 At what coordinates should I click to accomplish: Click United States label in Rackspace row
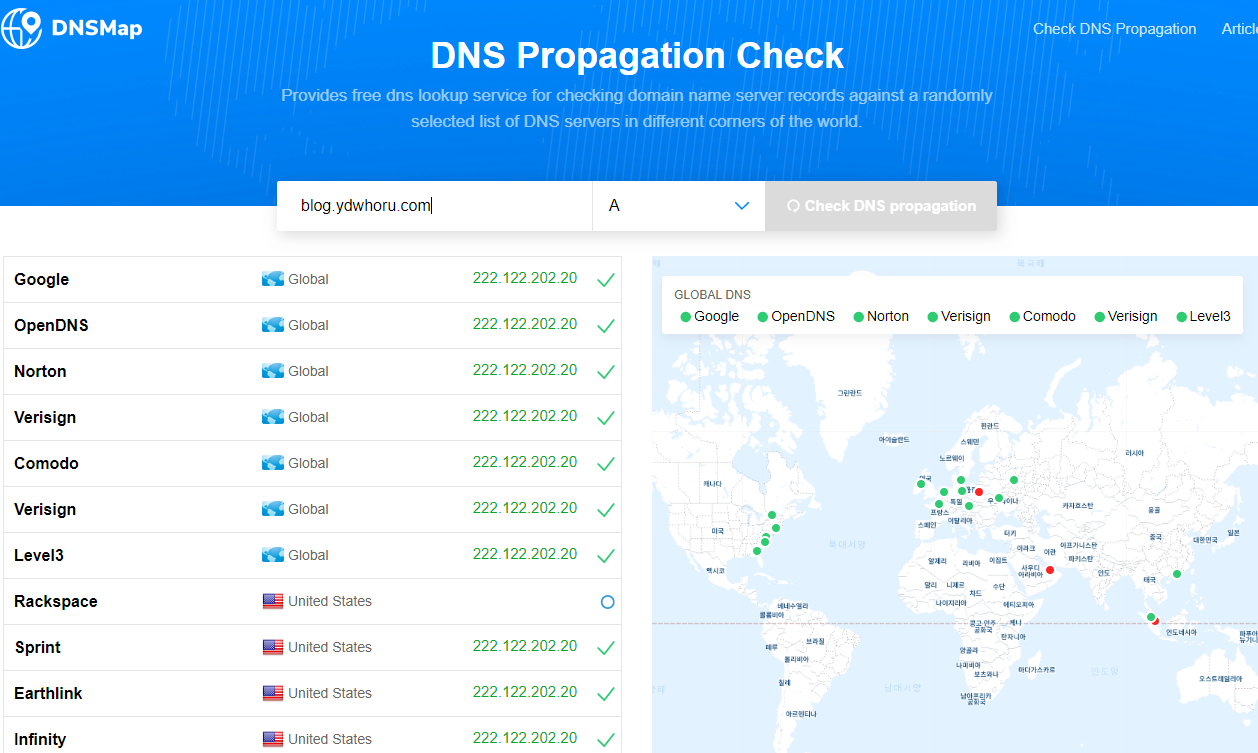click(330, 601)
